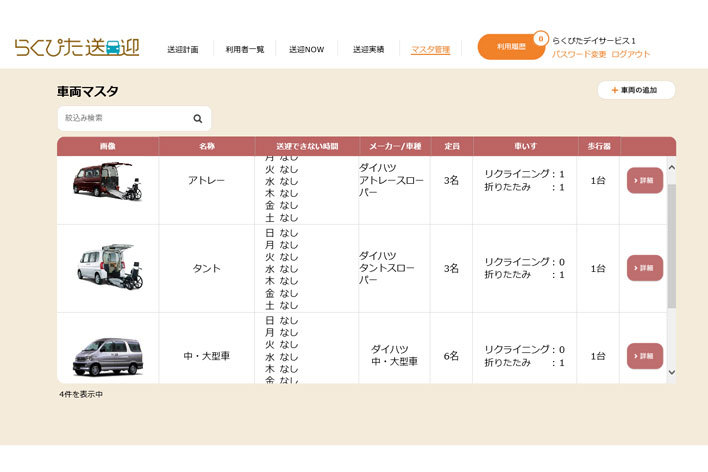Screen dimensions: 708x472
Task: Open the 利用者一覧 tab
Action: pyautogui.click(x=245, y=49)
